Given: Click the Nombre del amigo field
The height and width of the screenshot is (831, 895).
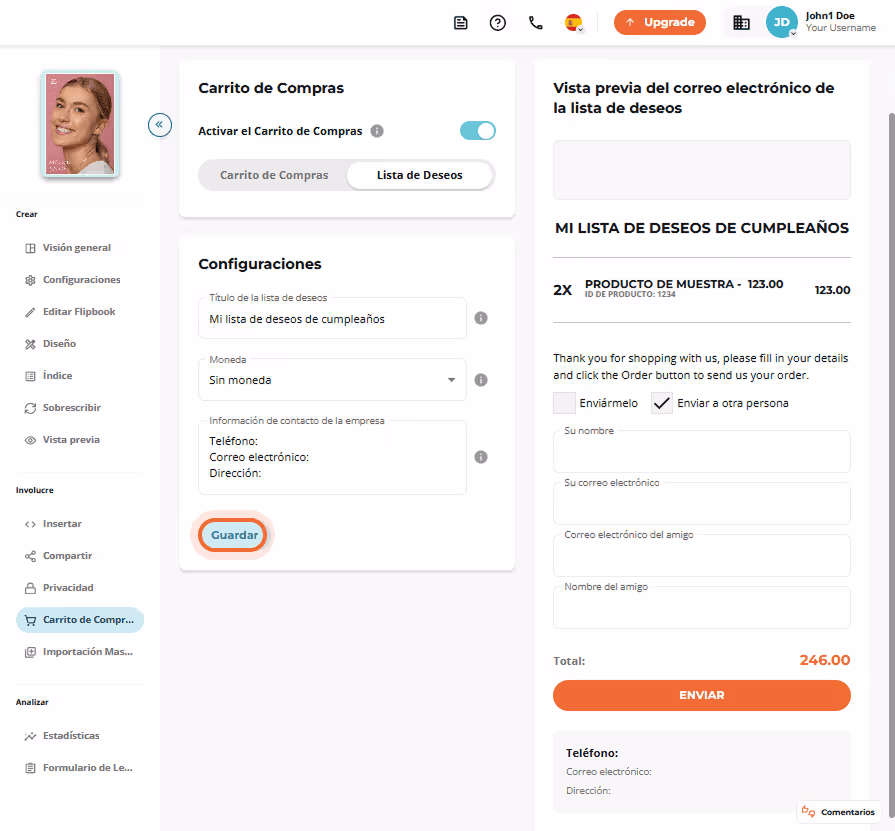Looking at the screenshot, I should click(x=702, y=608).
